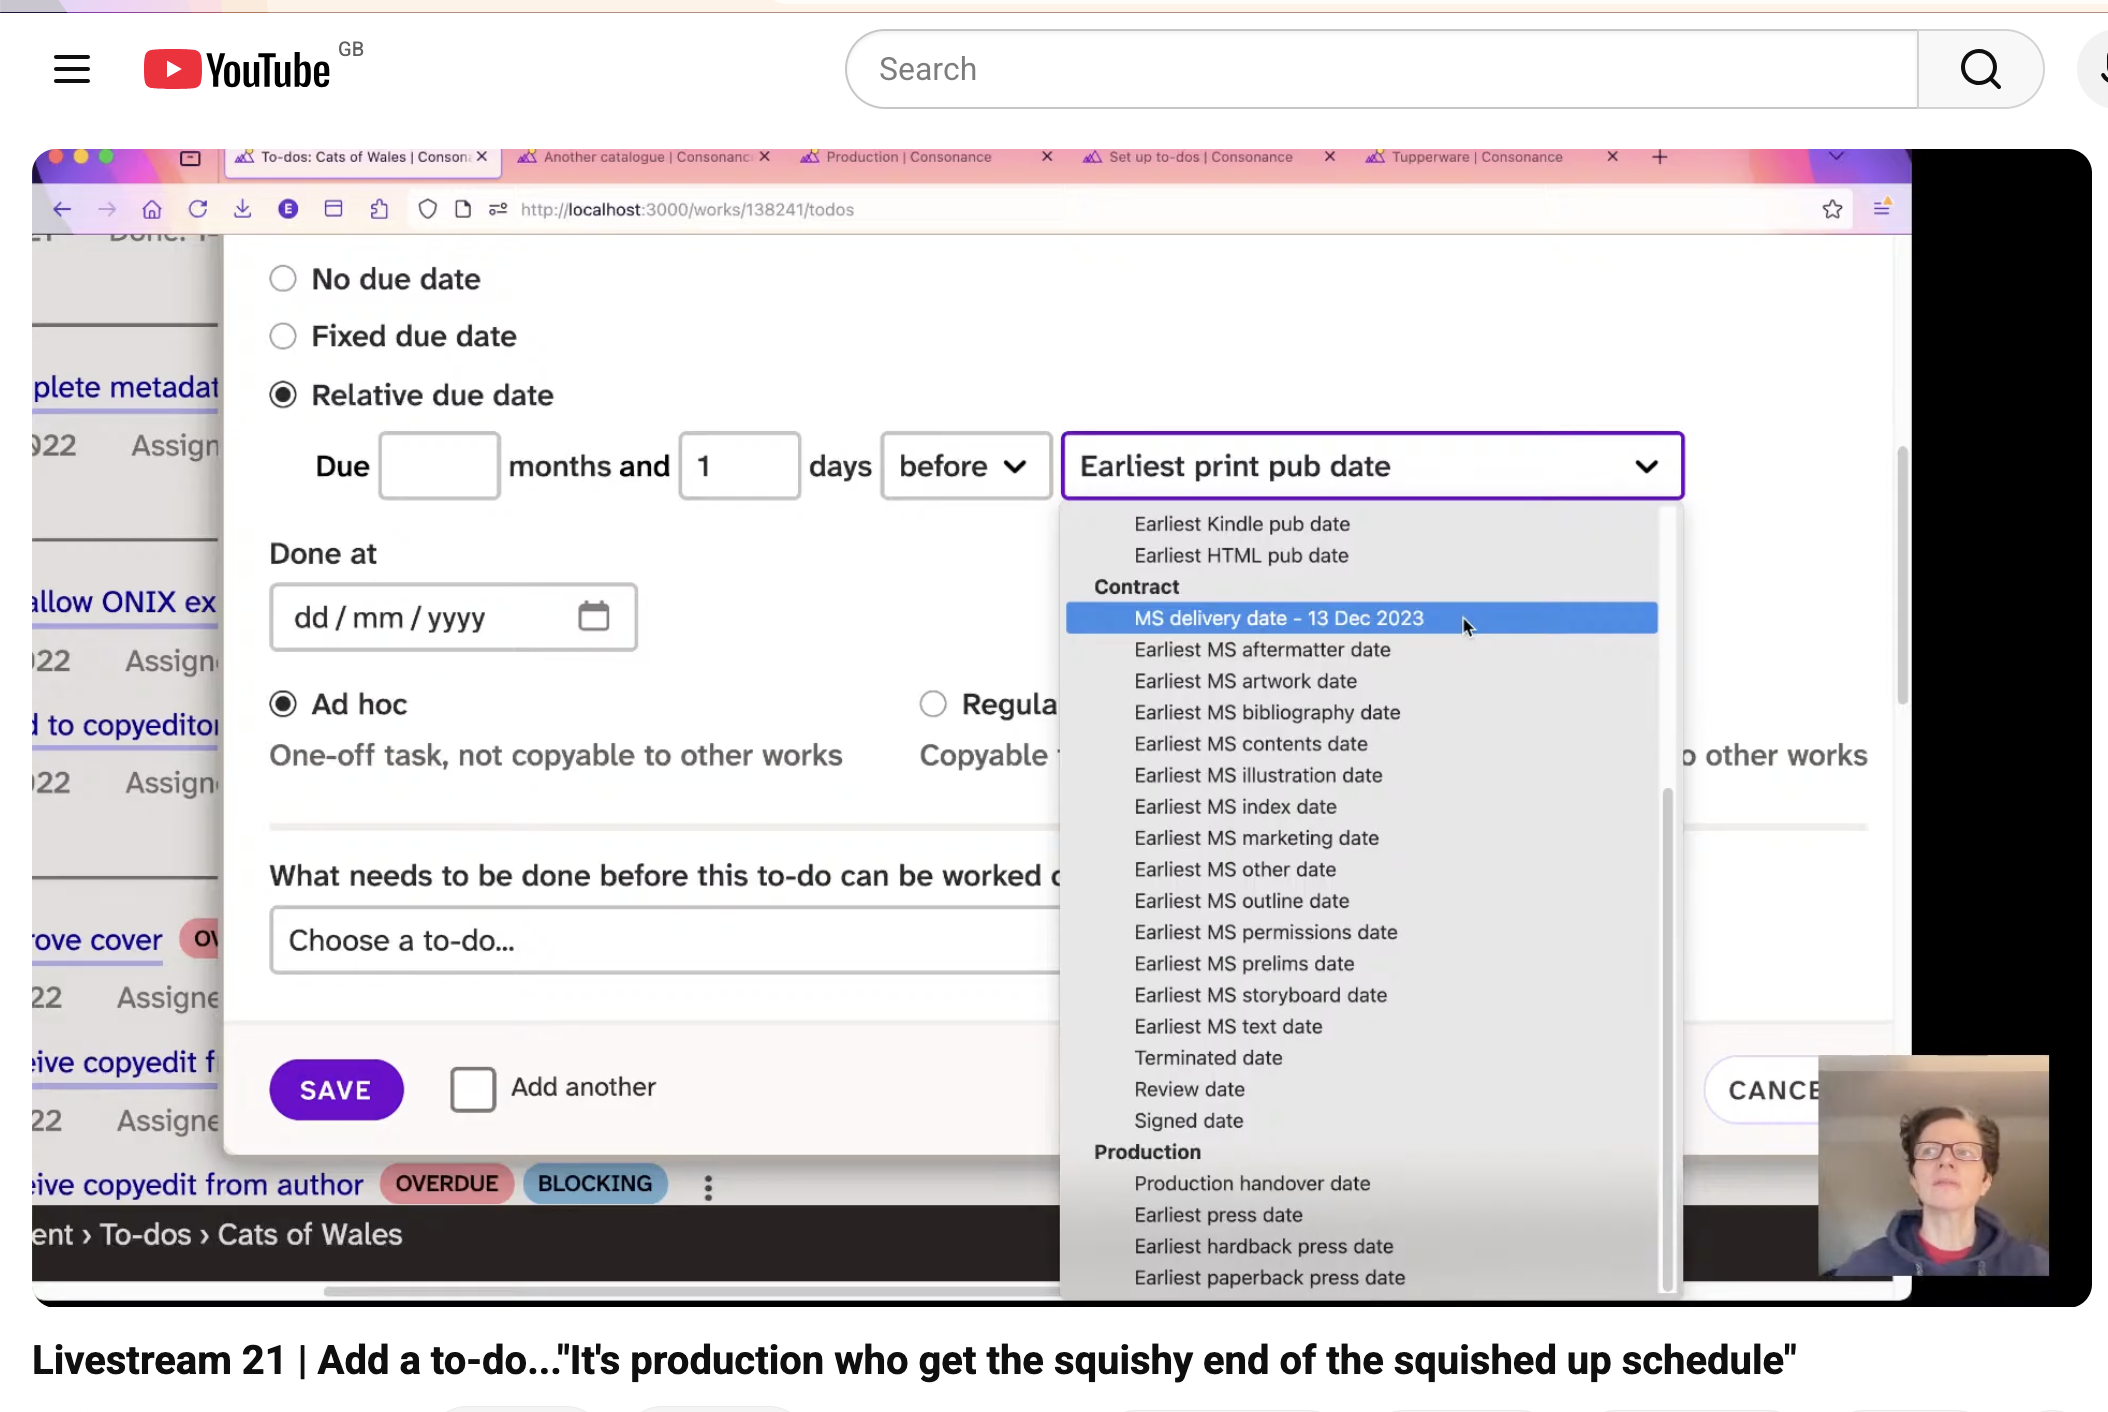Choose Signed date option

[x=1188, y=1121]
